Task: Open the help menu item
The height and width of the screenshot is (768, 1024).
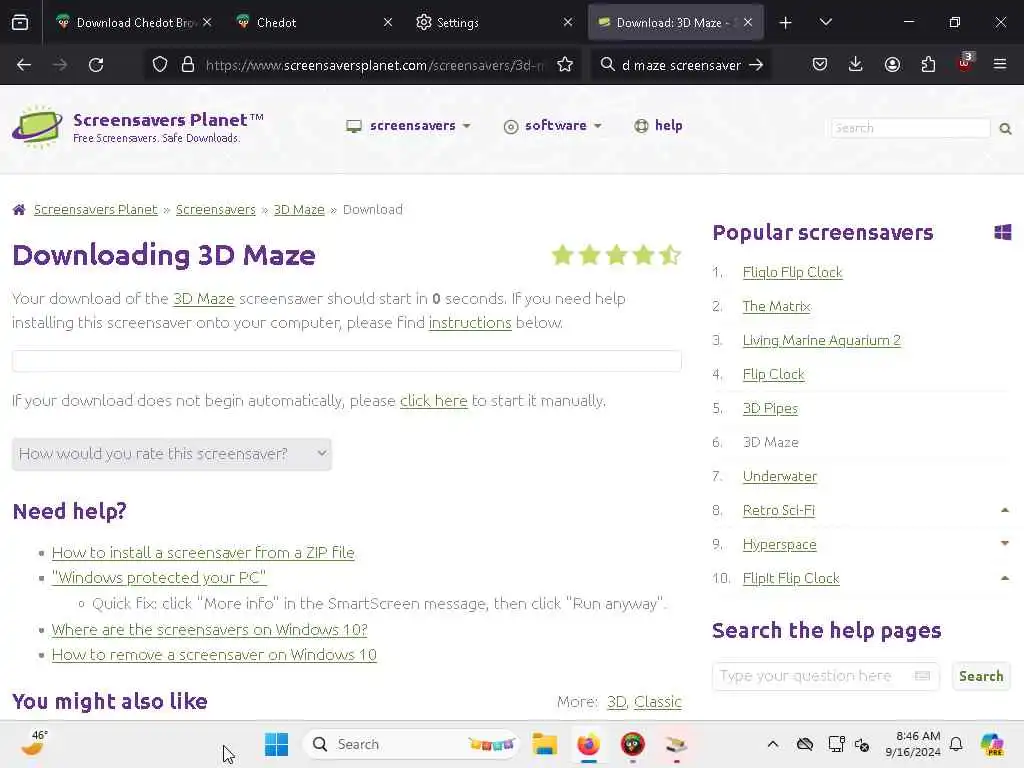Action: coord(658,125)
